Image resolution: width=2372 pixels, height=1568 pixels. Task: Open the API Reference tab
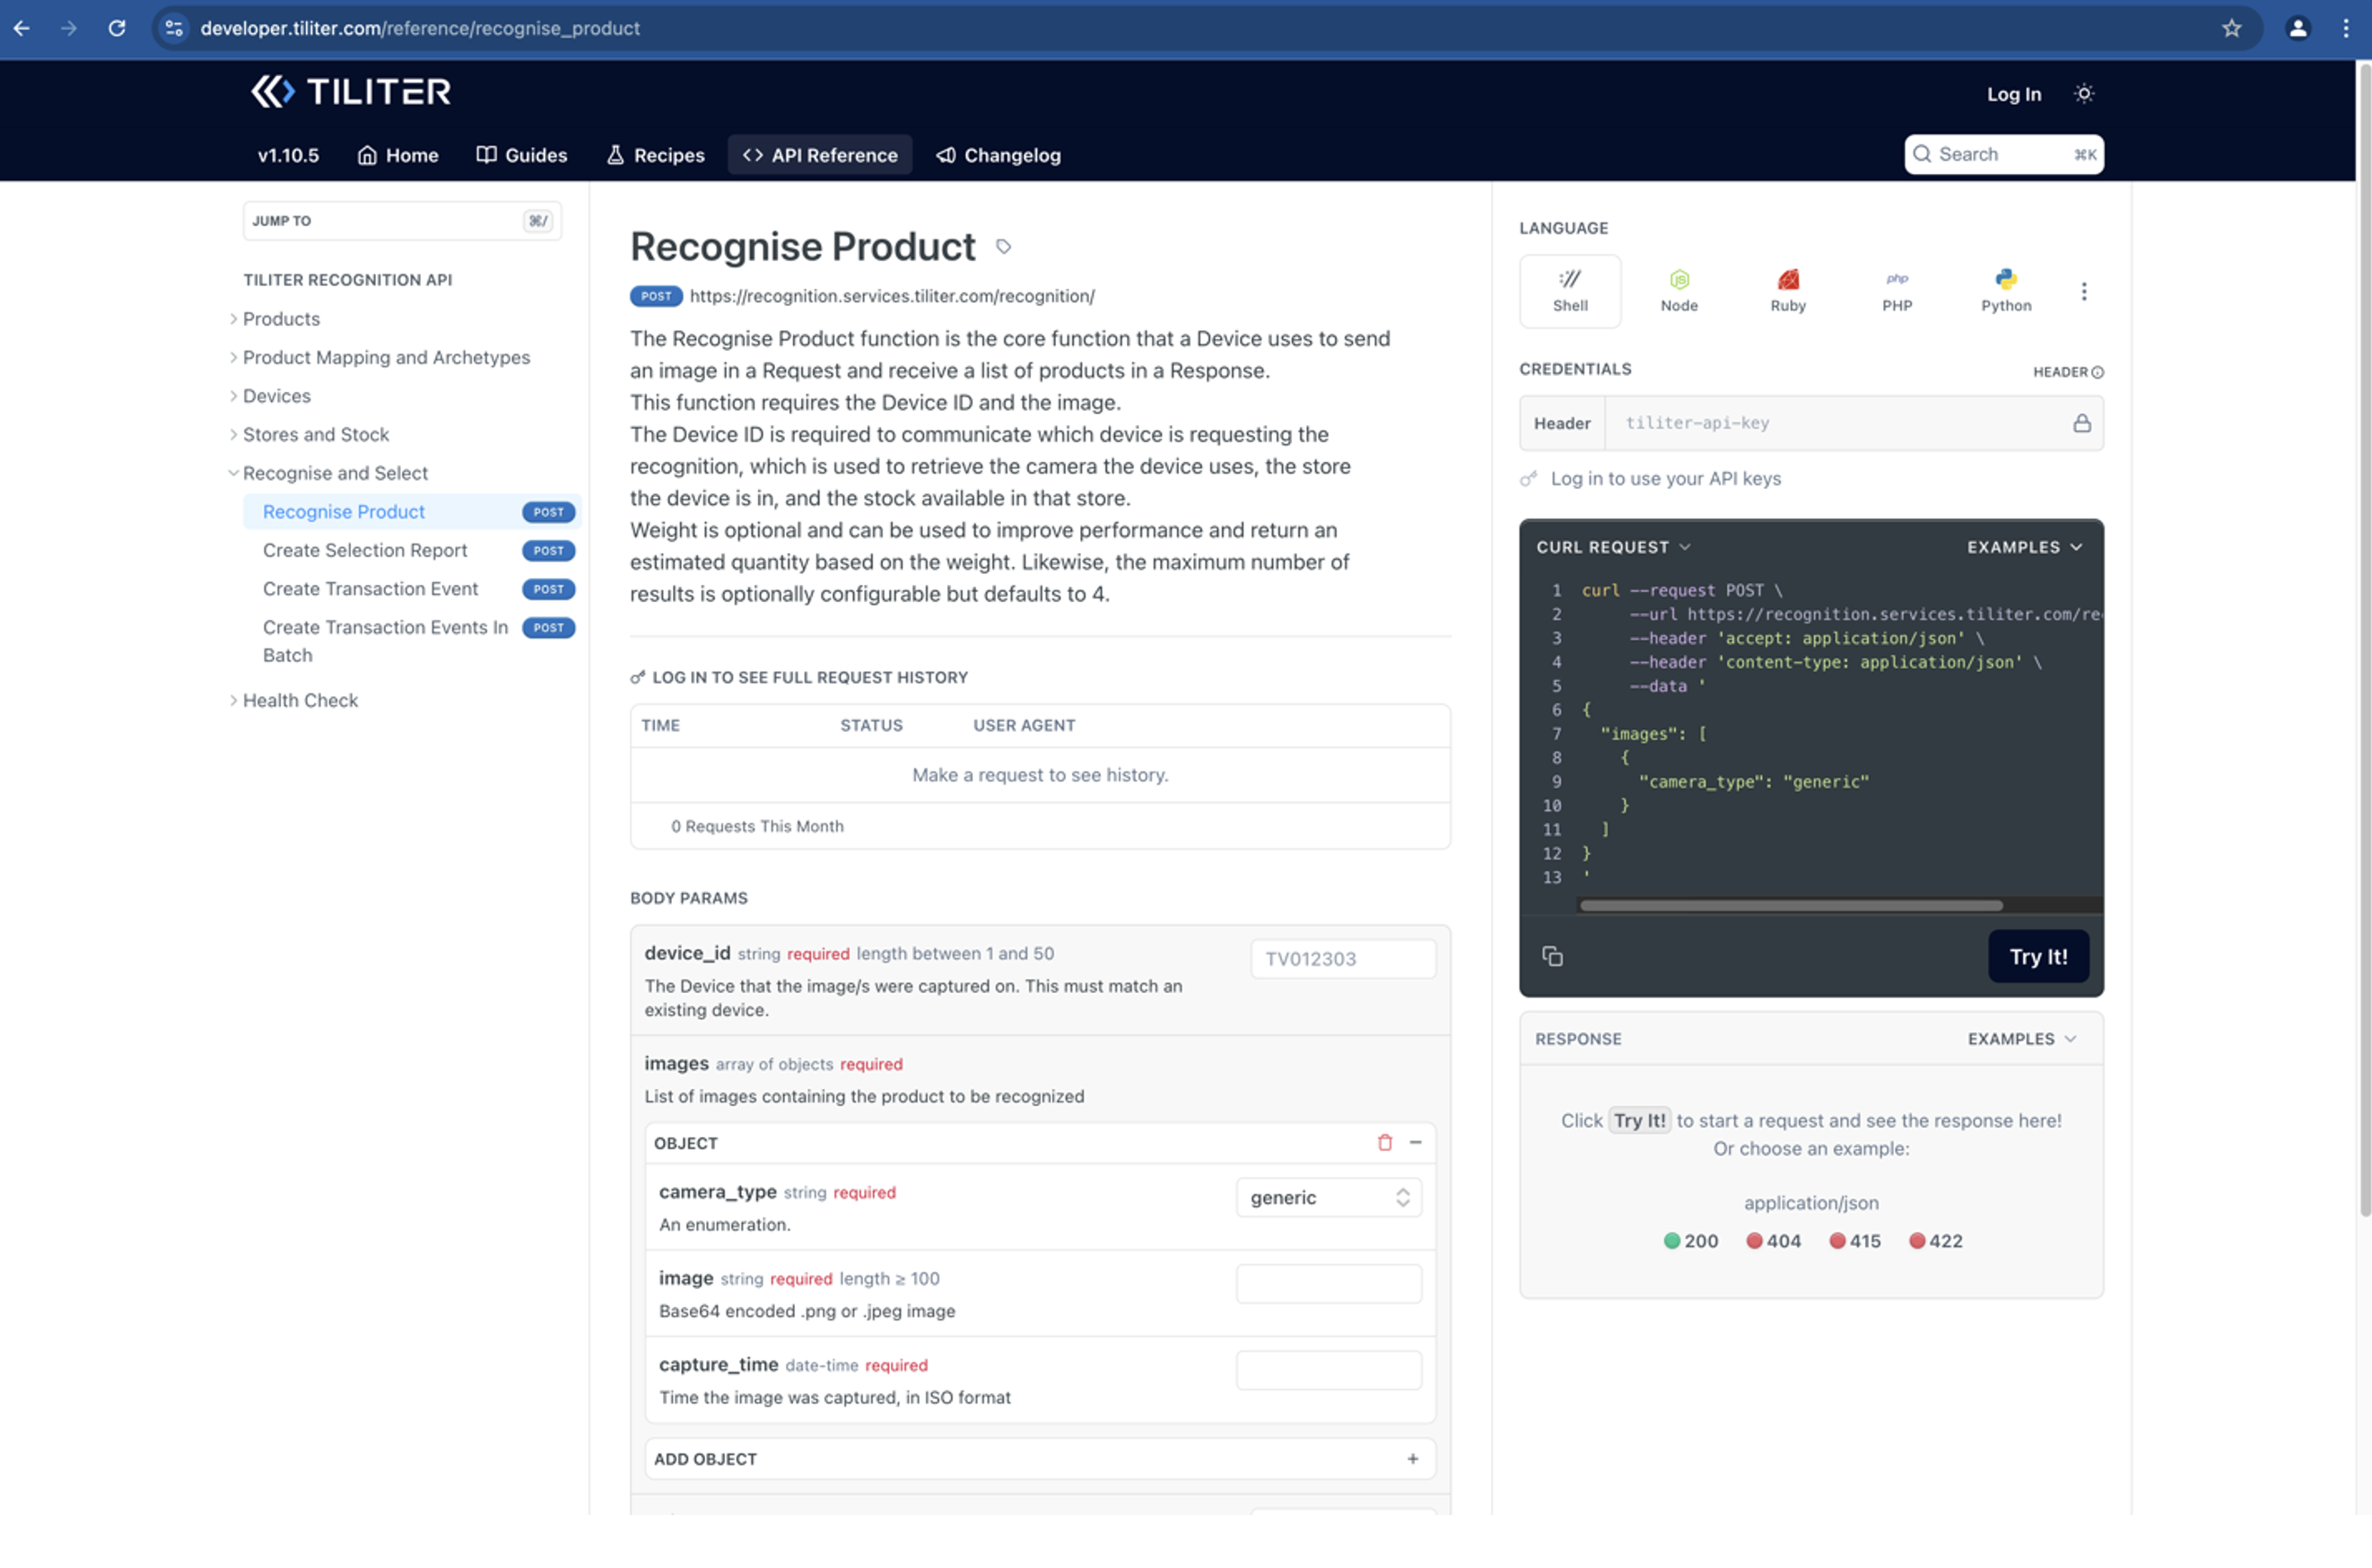click(x=820, y=155)
